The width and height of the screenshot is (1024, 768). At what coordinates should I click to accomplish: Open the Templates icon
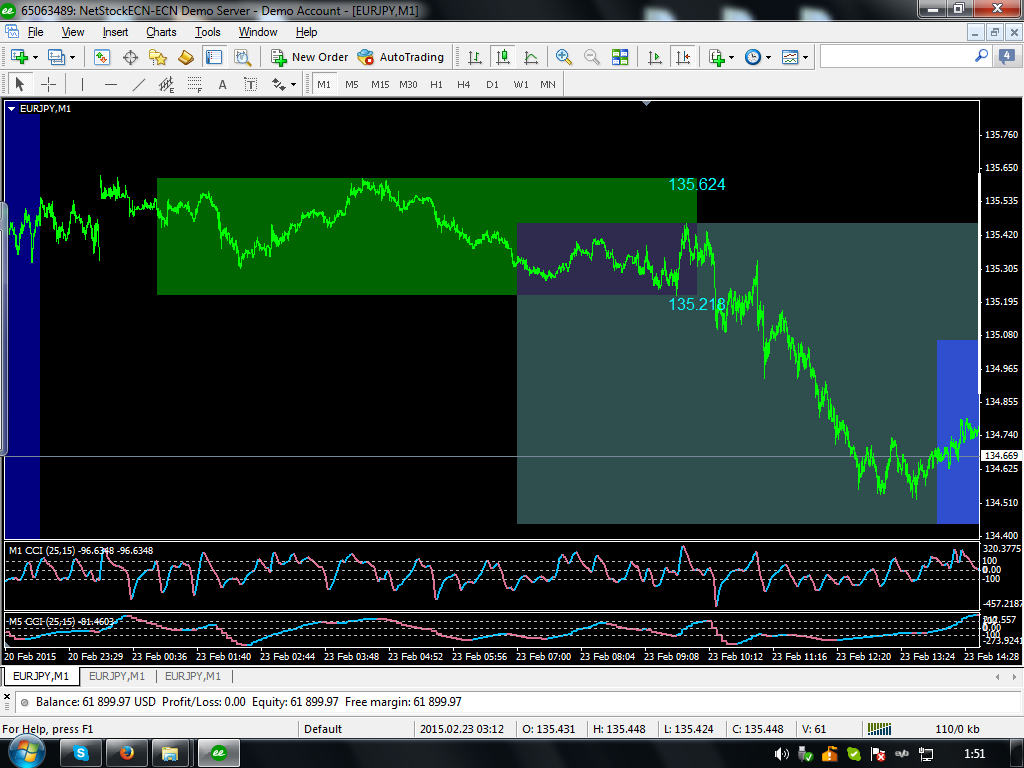tap(790, 57)
